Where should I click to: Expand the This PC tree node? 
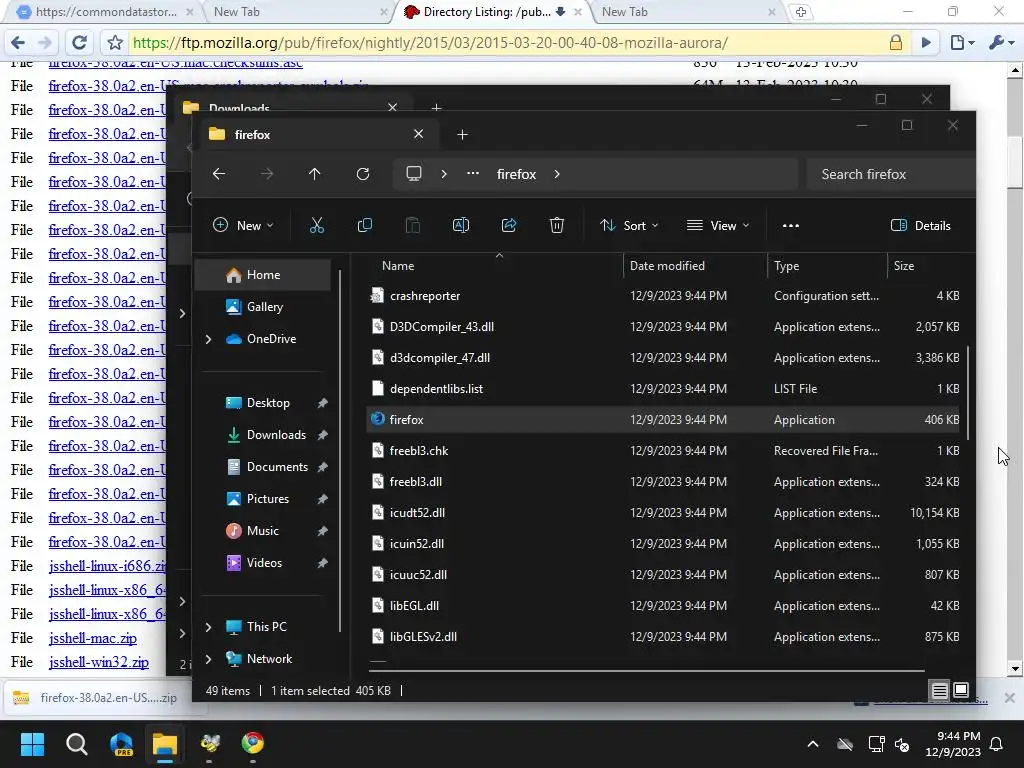pyautogui.click(x=208, y=627)
